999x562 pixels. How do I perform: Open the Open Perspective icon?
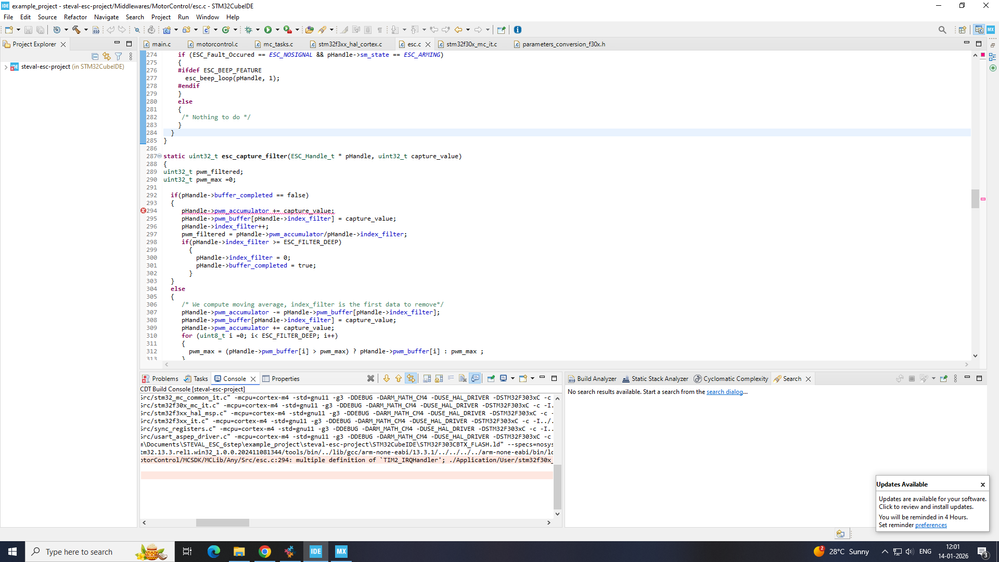962,29
